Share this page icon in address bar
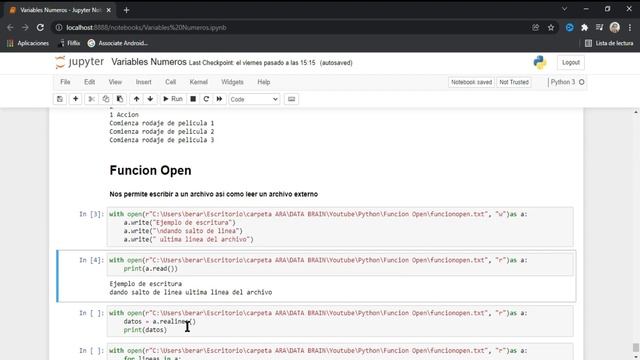This screenshot has width=640, height=360. coord(536,27)
